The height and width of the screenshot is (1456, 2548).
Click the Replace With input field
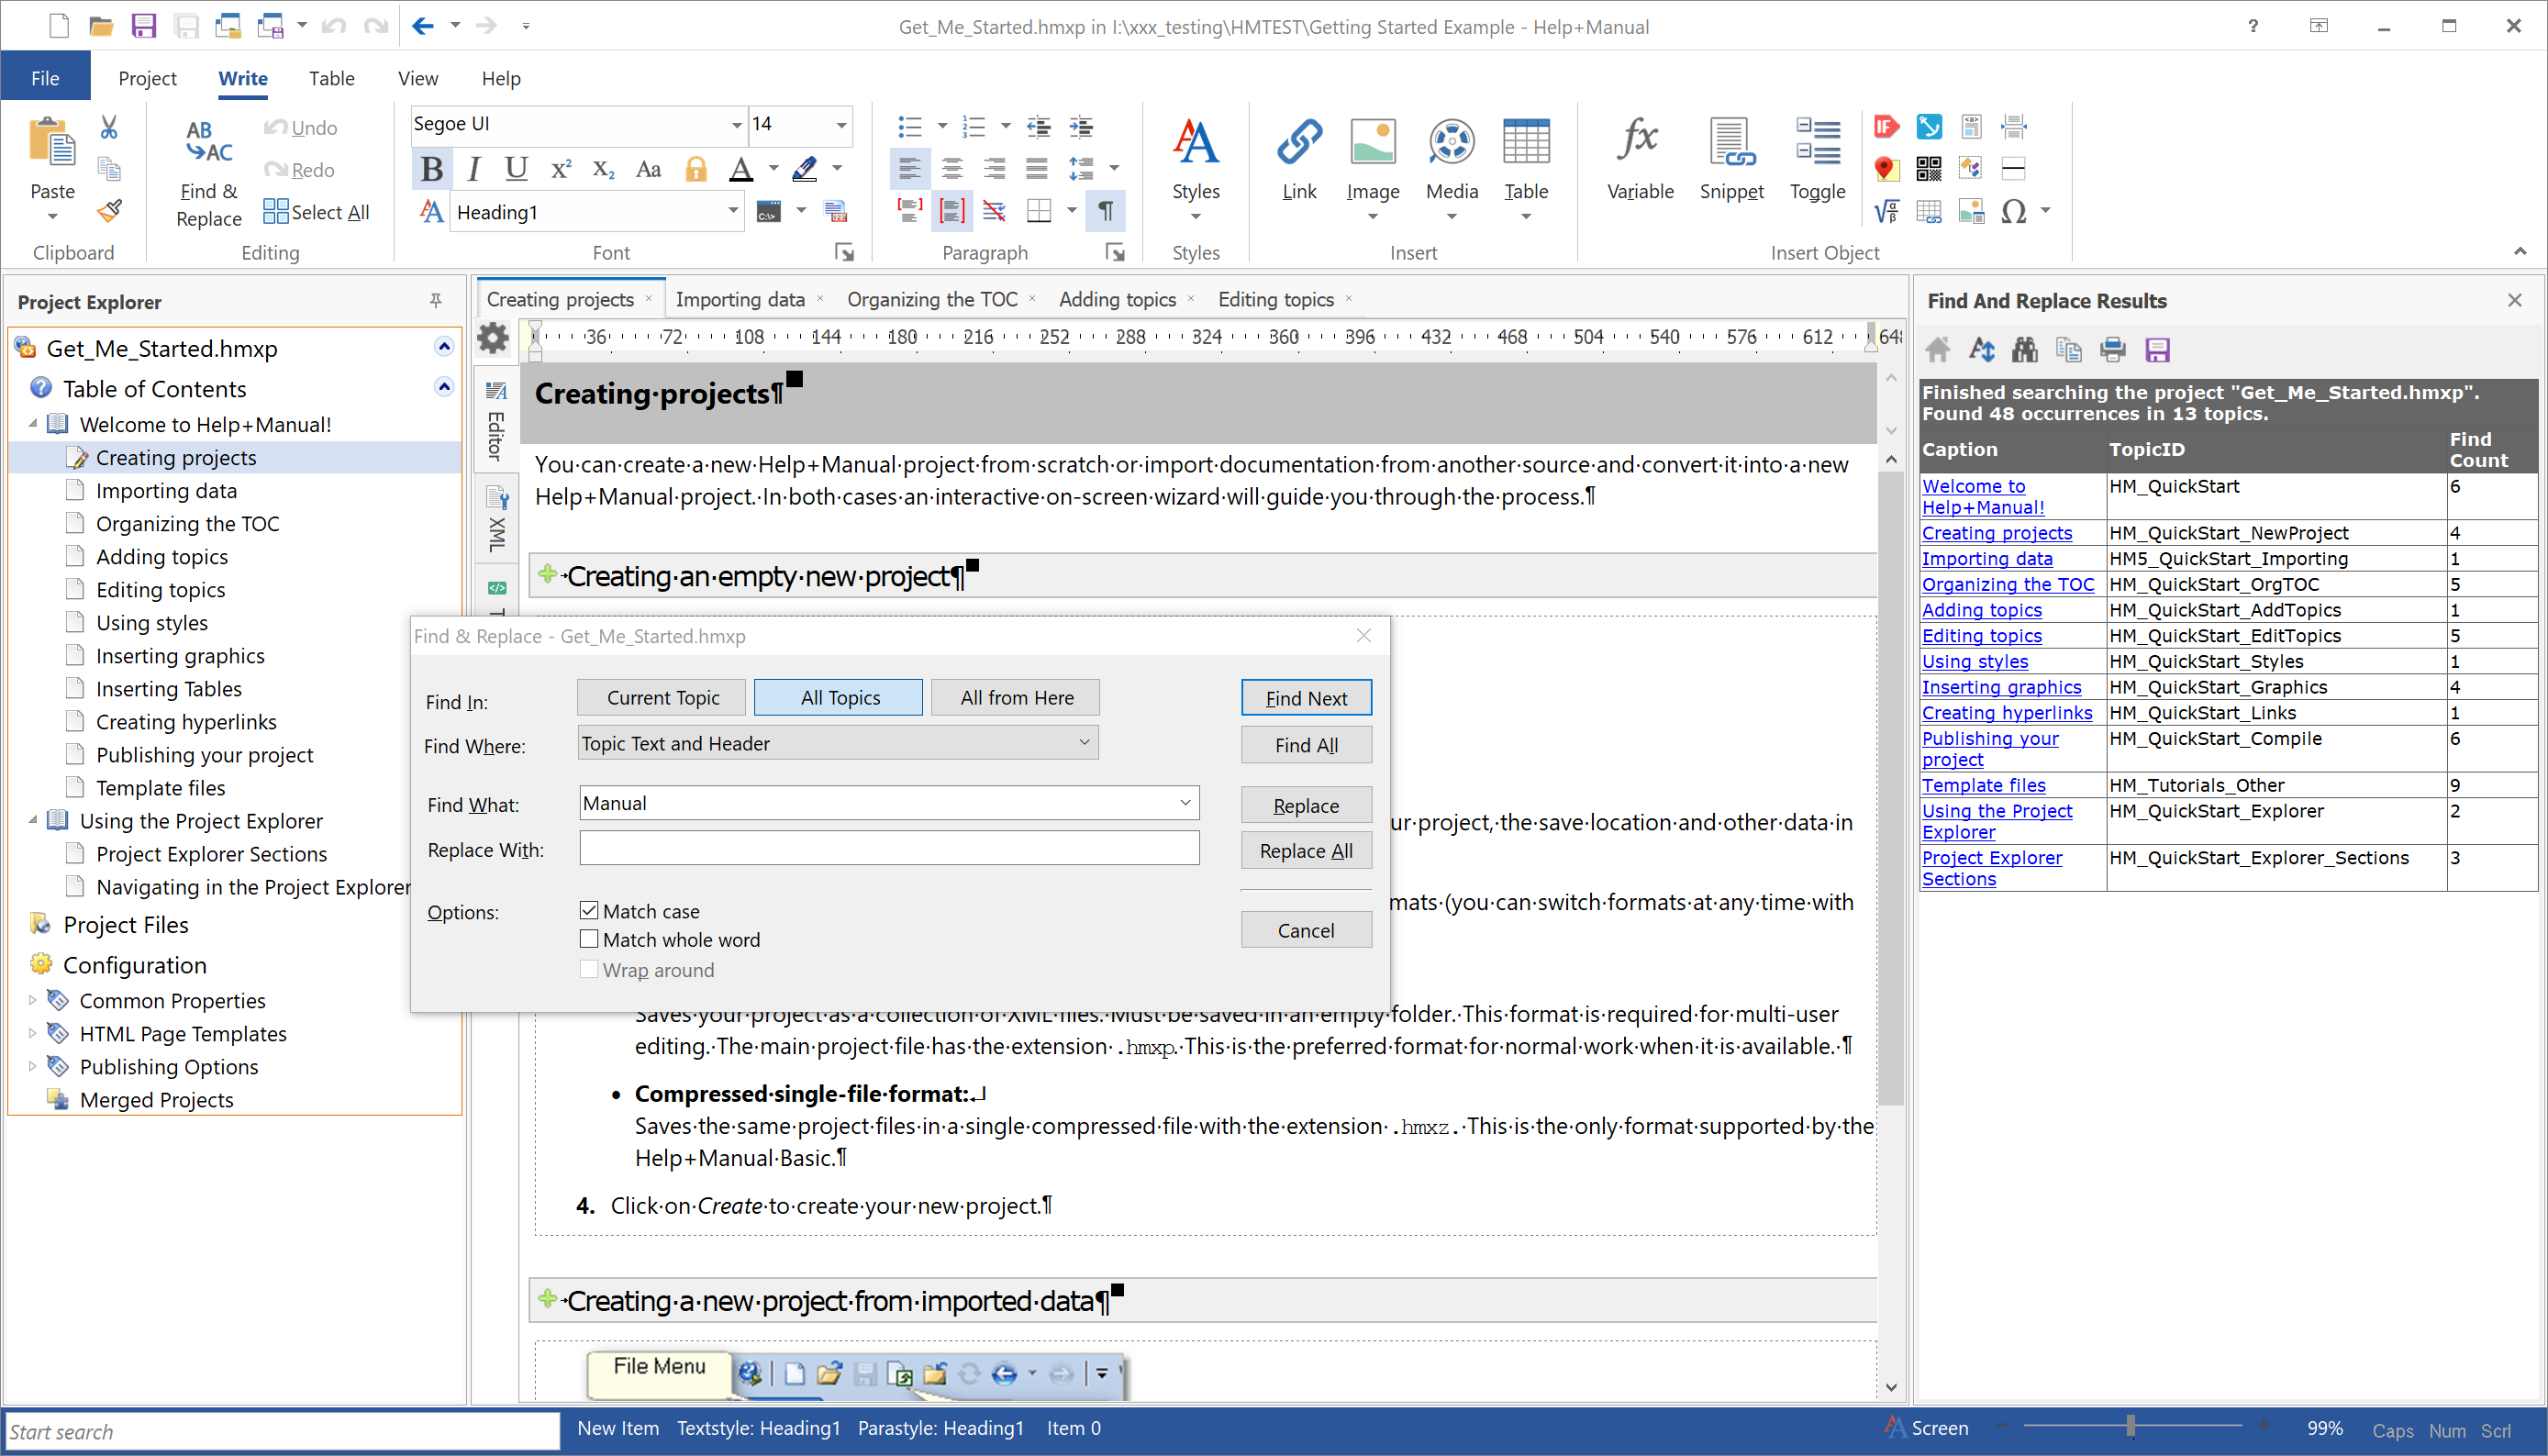pos(889,848)
